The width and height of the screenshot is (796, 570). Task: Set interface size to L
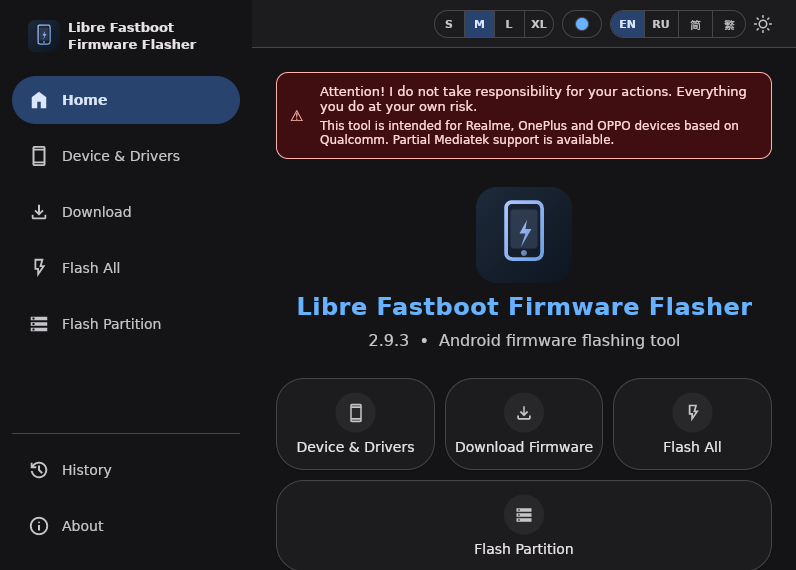pos(509,24)
